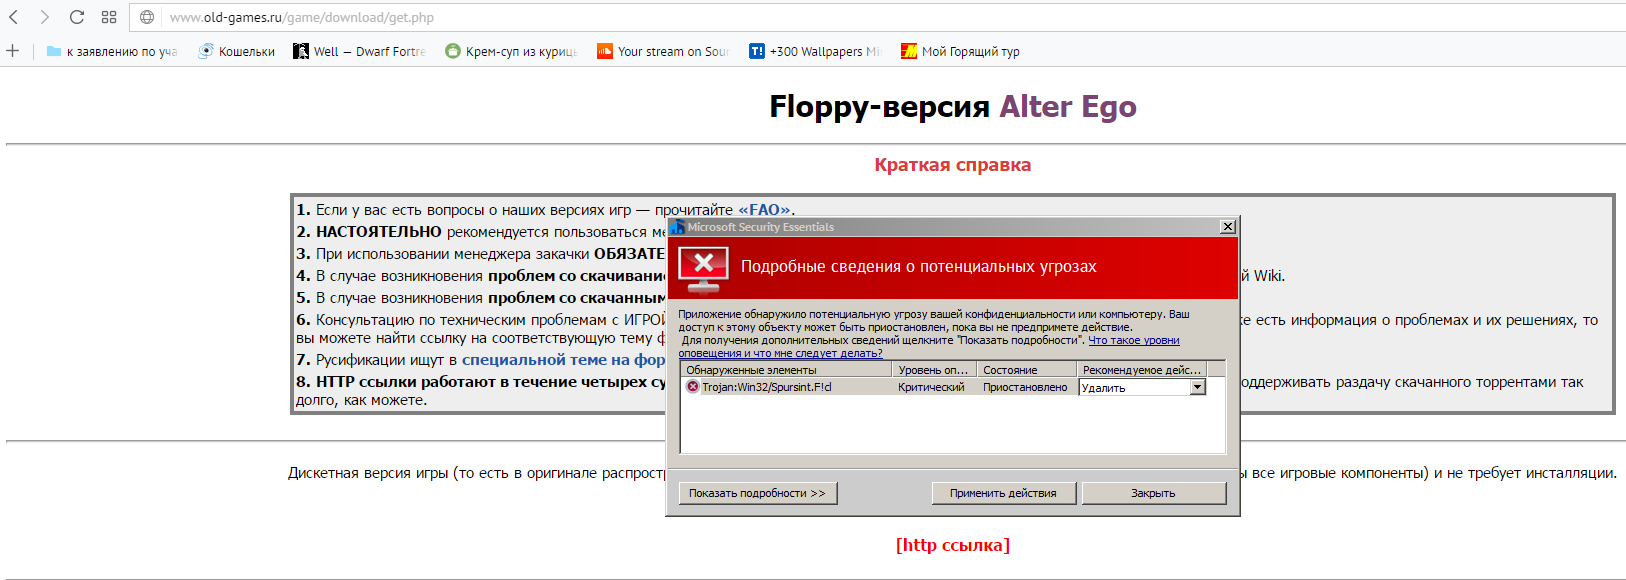Click the Trojan threat row icon
Image resolution: width=1626 pixels, height=580 pixels.
(692, 387)
